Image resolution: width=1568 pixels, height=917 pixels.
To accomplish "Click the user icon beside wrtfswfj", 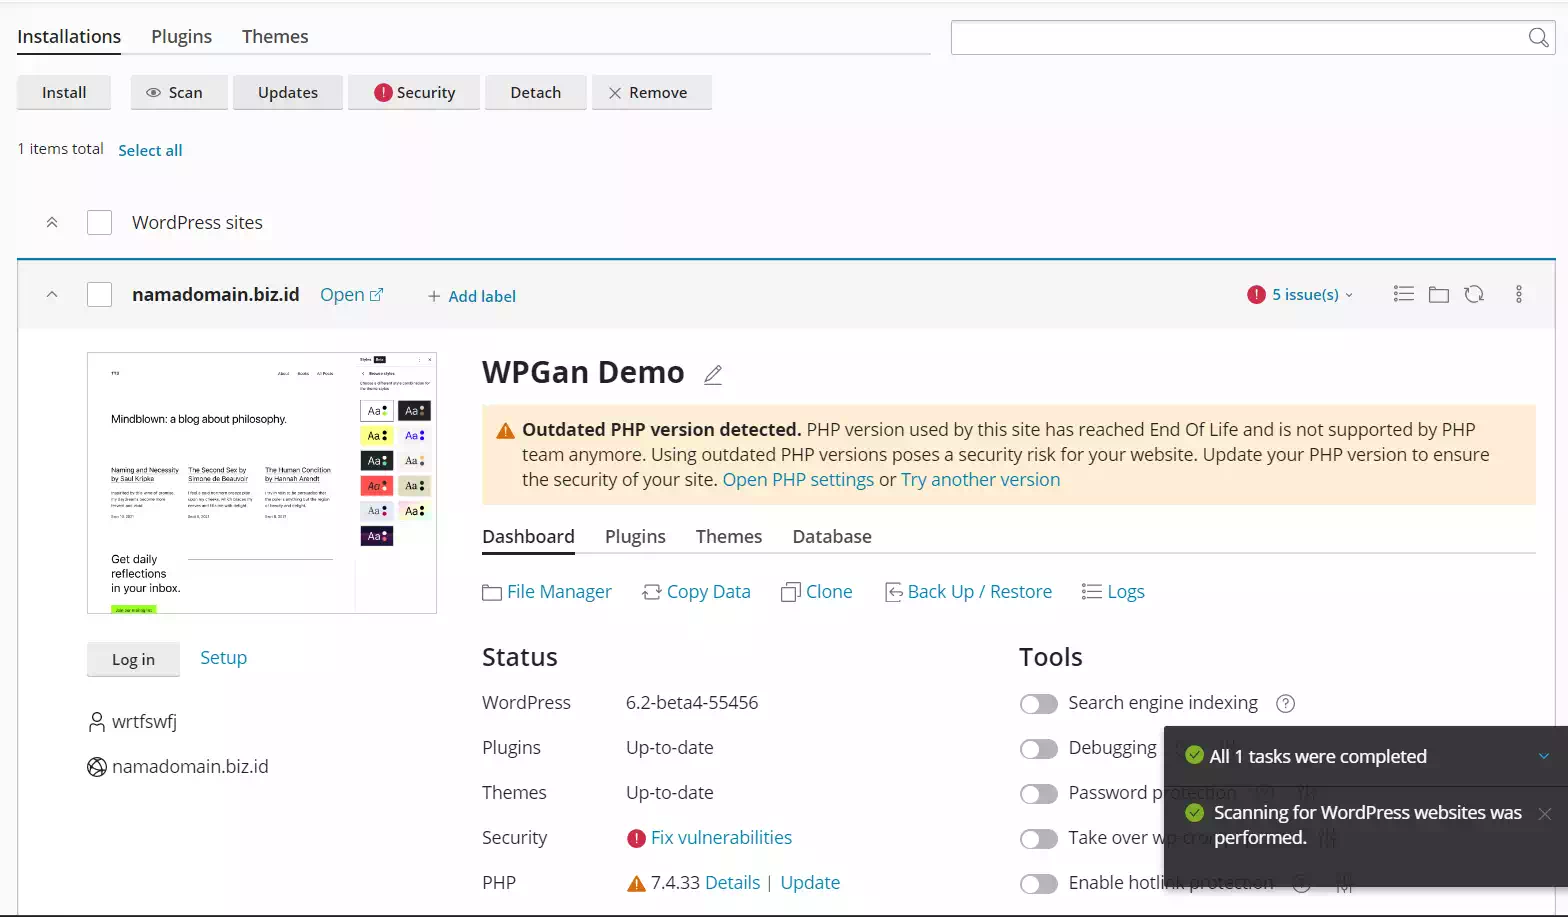I will pyautogui.click(x=97, y=721).
